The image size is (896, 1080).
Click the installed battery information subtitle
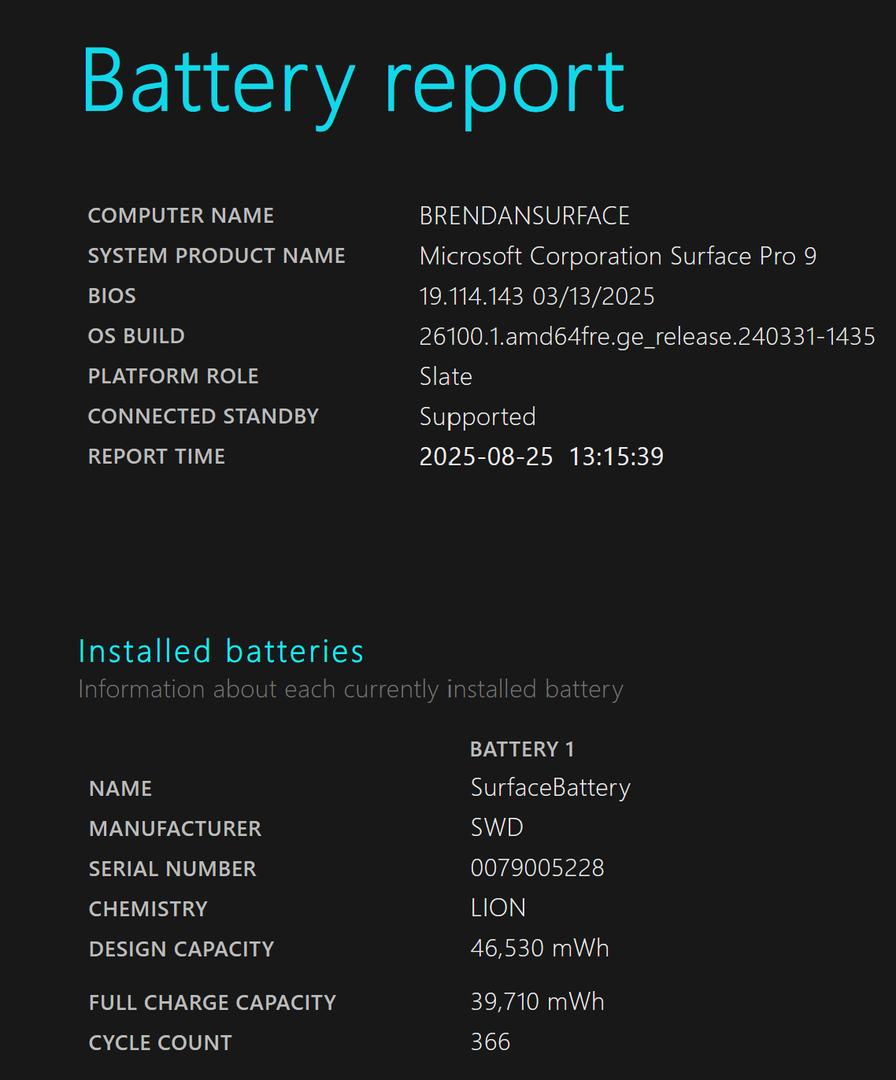point(351,689)
